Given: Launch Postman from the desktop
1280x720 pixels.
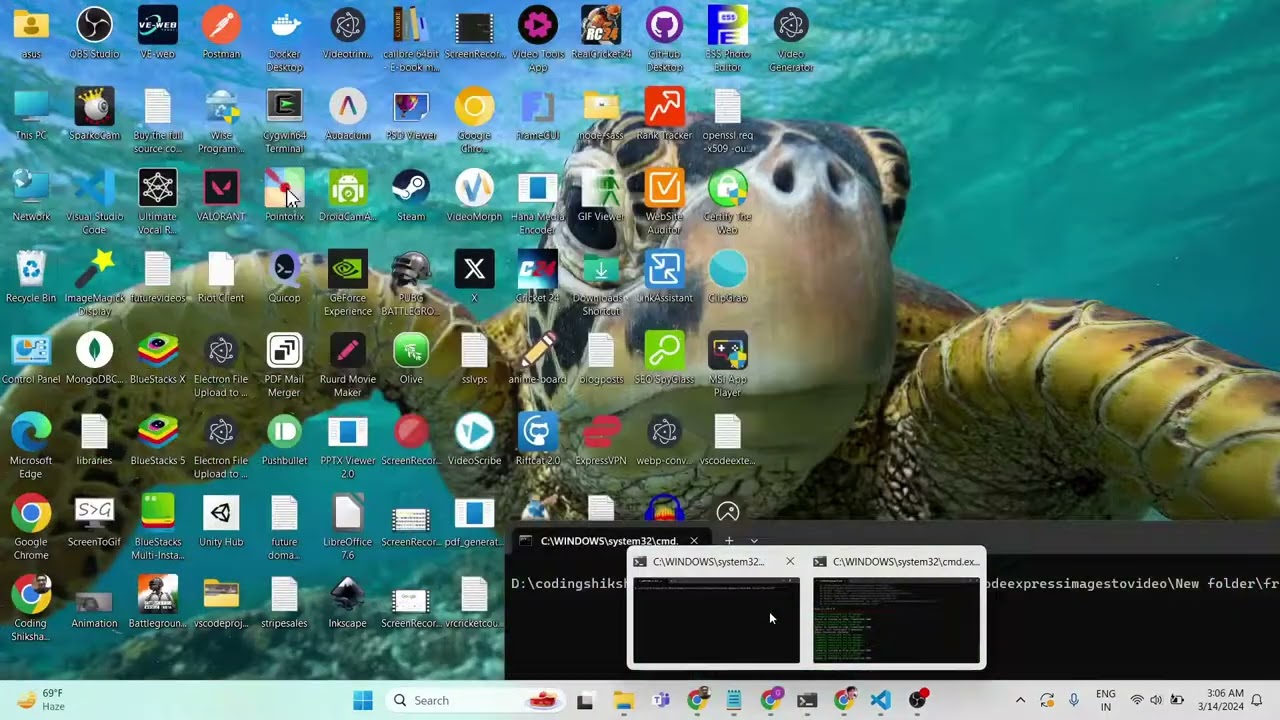Looking at the screenshot, I should (221, 32).
